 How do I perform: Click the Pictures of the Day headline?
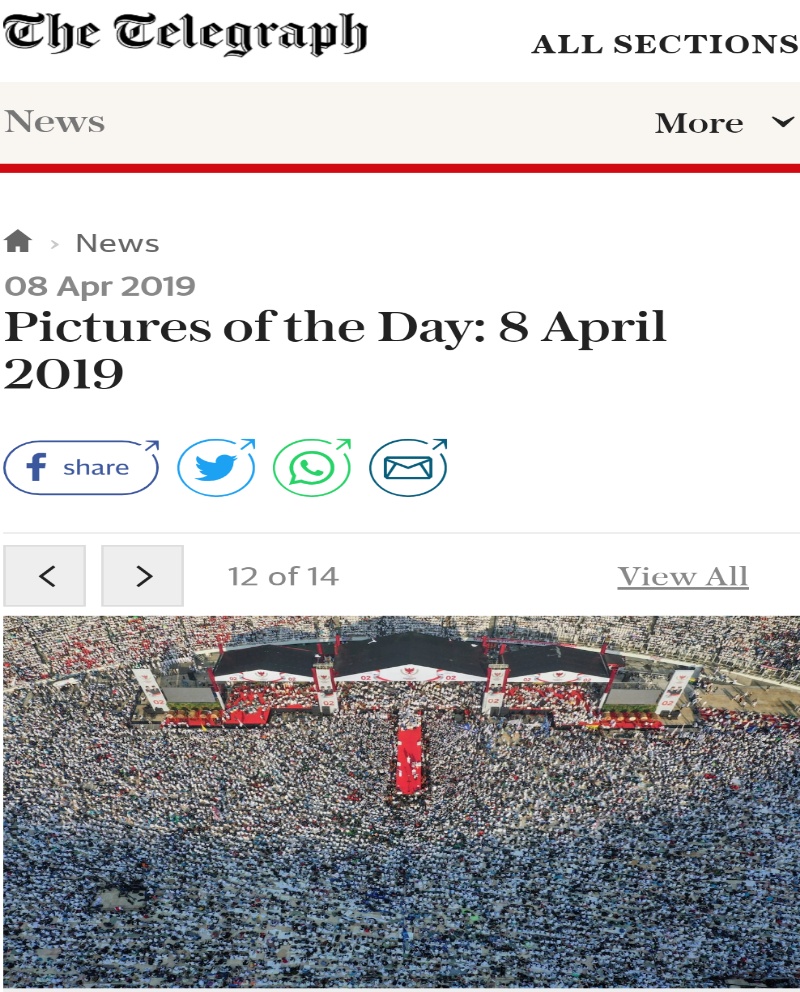pos(335,350)
